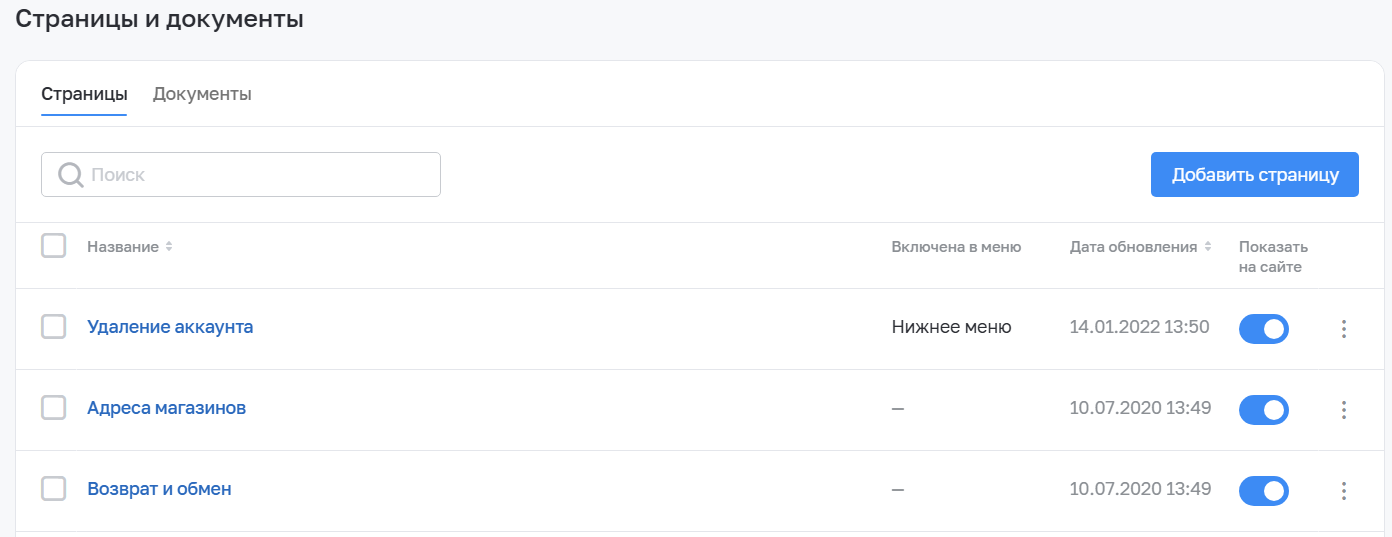Click the search magnifier icon

coord(71,175)
